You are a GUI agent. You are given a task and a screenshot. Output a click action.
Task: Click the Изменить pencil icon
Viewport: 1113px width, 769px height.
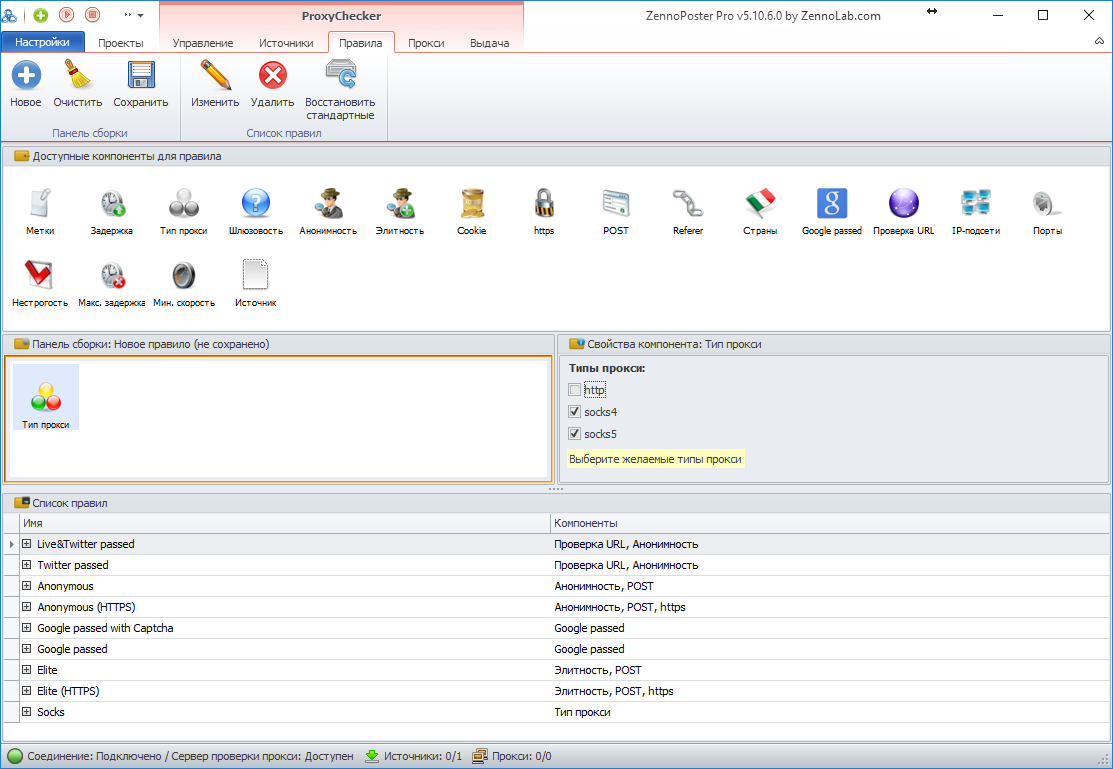point(215,75)
